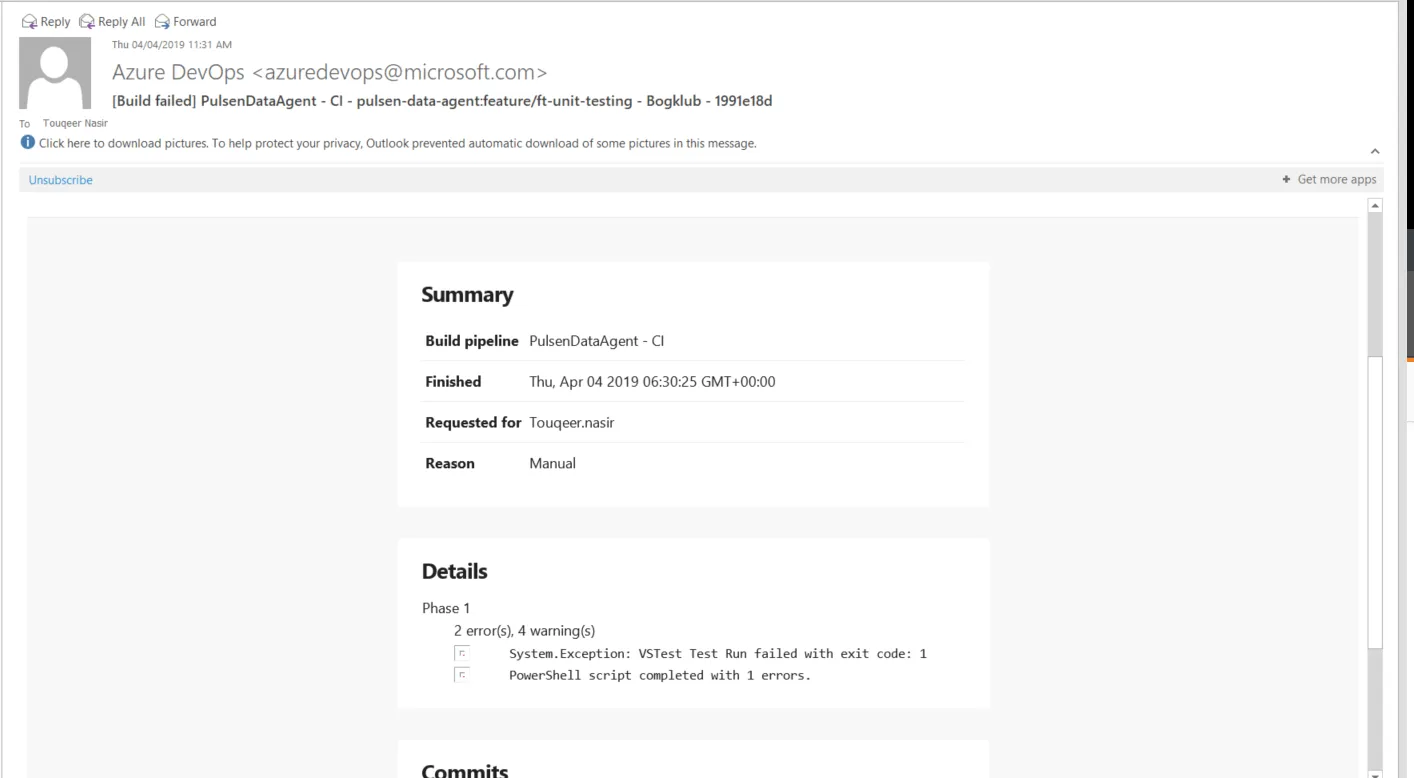Select the reason value 'Manual'
The width and height of the screenshot is (1414, 778).
[552, 463]
